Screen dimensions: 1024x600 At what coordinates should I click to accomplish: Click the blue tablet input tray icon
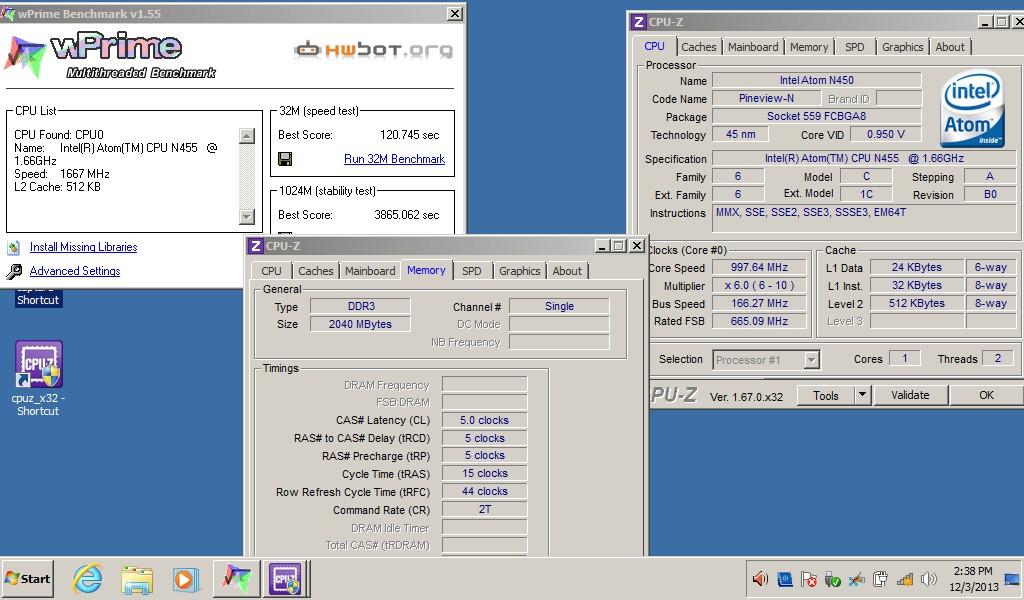point(785,579)
